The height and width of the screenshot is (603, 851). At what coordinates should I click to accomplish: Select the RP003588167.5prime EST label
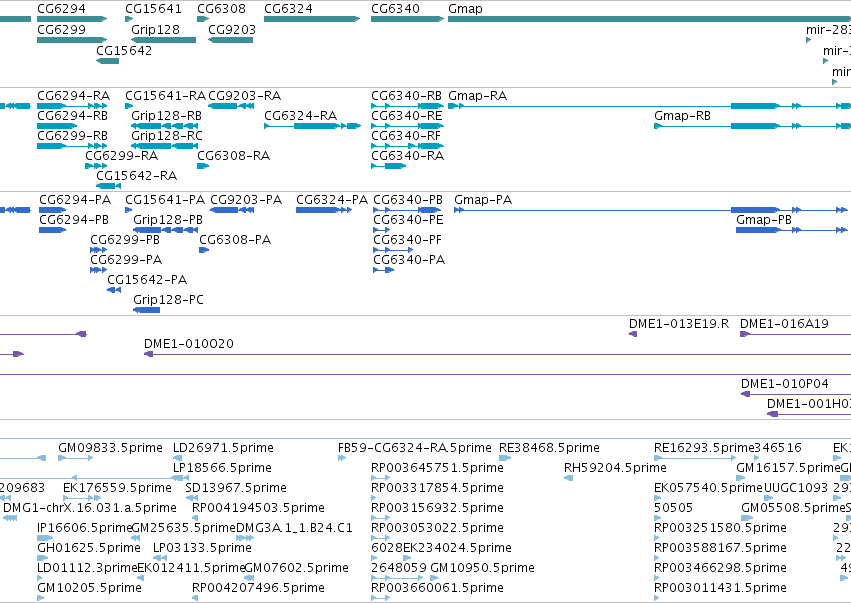pyautogui.click(x=720, y=548)
